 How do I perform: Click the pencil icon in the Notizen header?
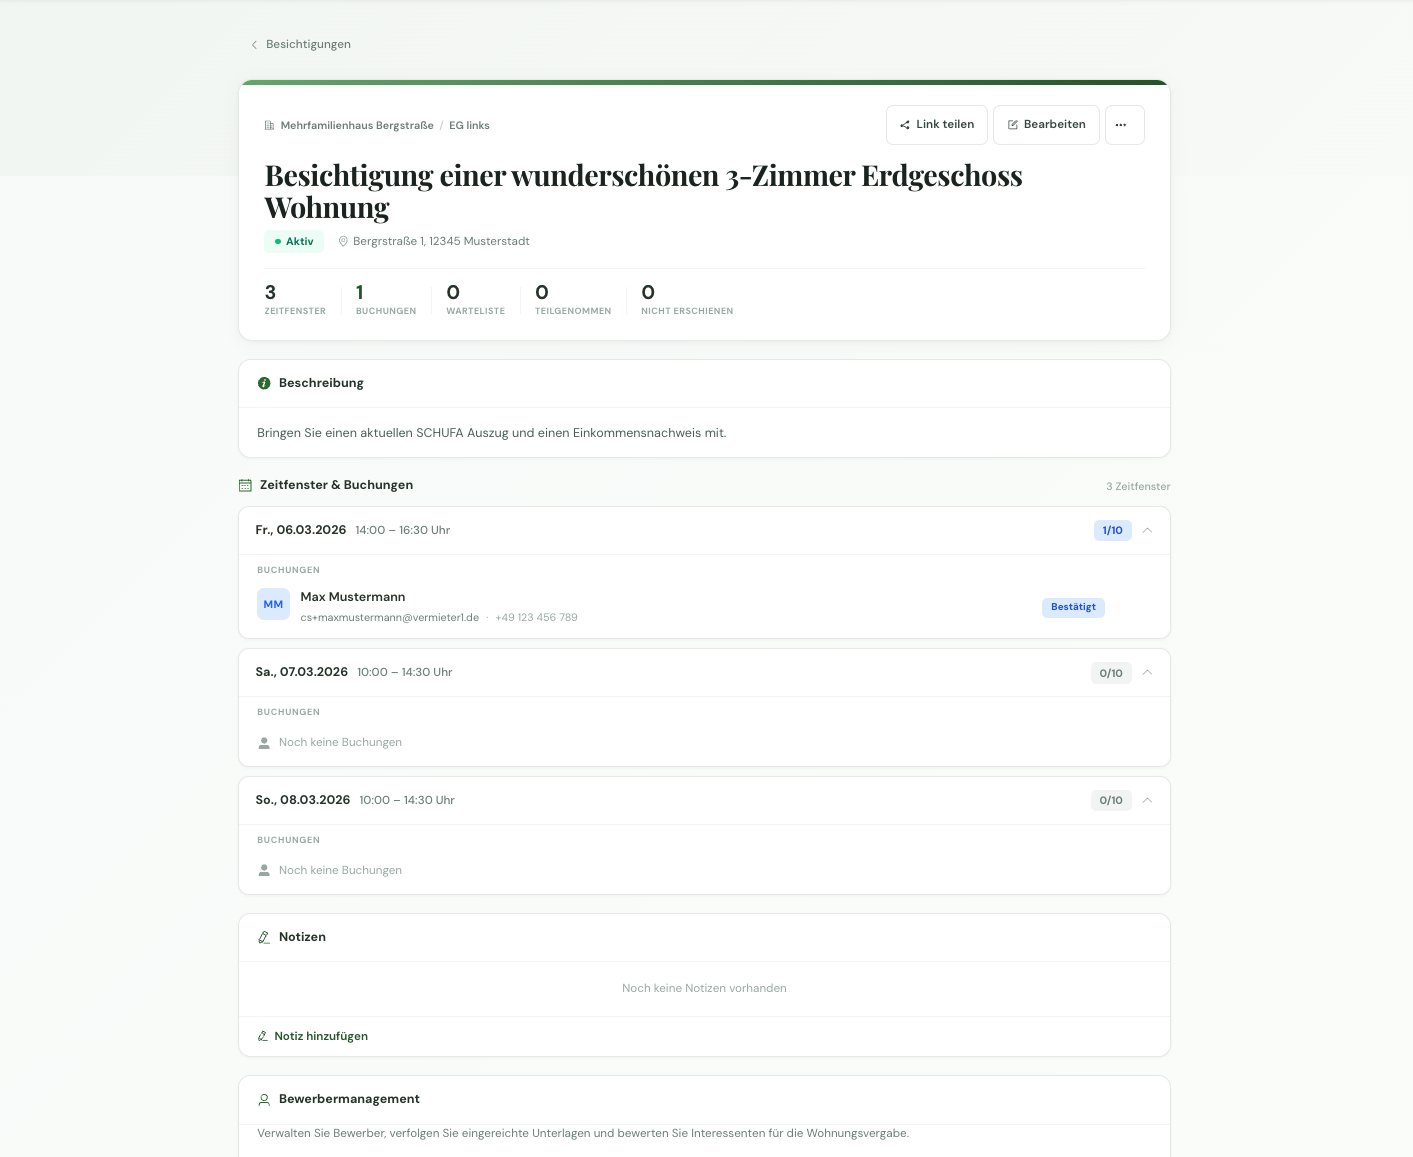tap(264, 937)
